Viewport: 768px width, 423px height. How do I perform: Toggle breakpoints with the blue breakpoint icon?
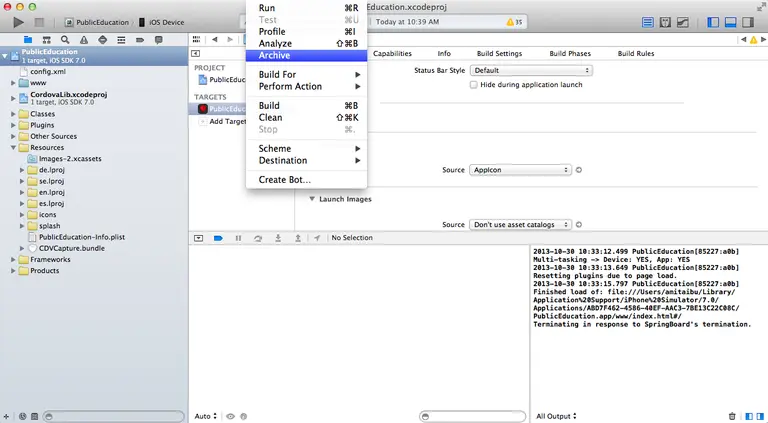(218, 238)
